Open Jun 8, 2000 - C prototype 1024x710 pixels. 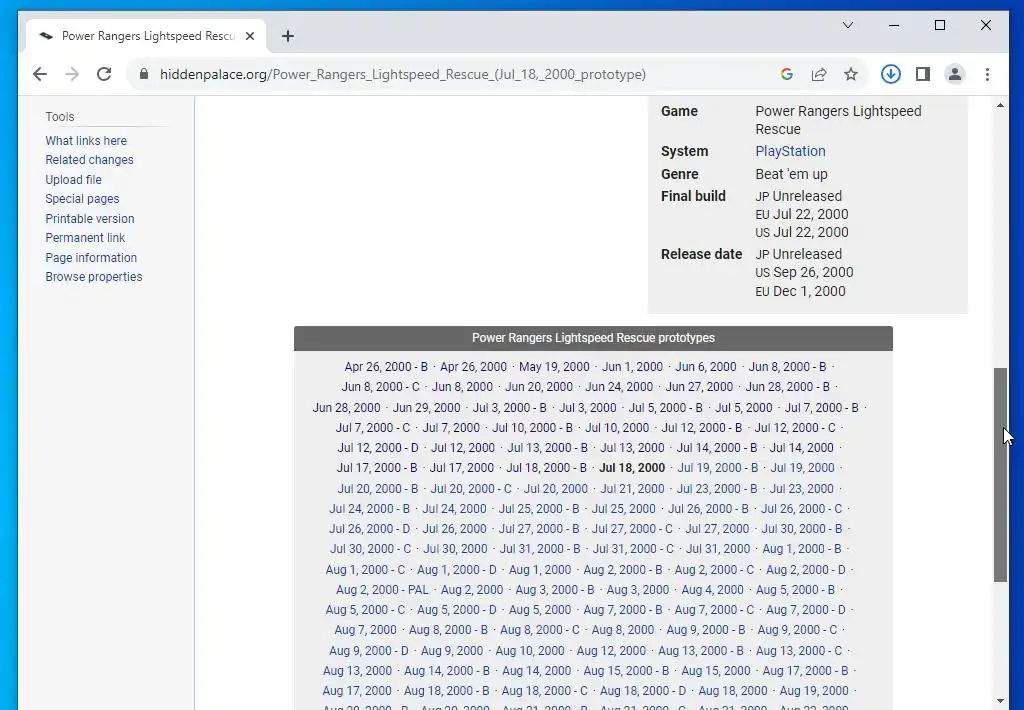[x=380, y=387]
